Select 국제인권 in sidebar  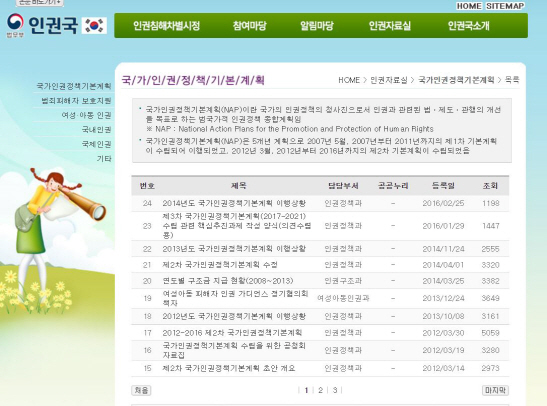[x=96, y=144]
